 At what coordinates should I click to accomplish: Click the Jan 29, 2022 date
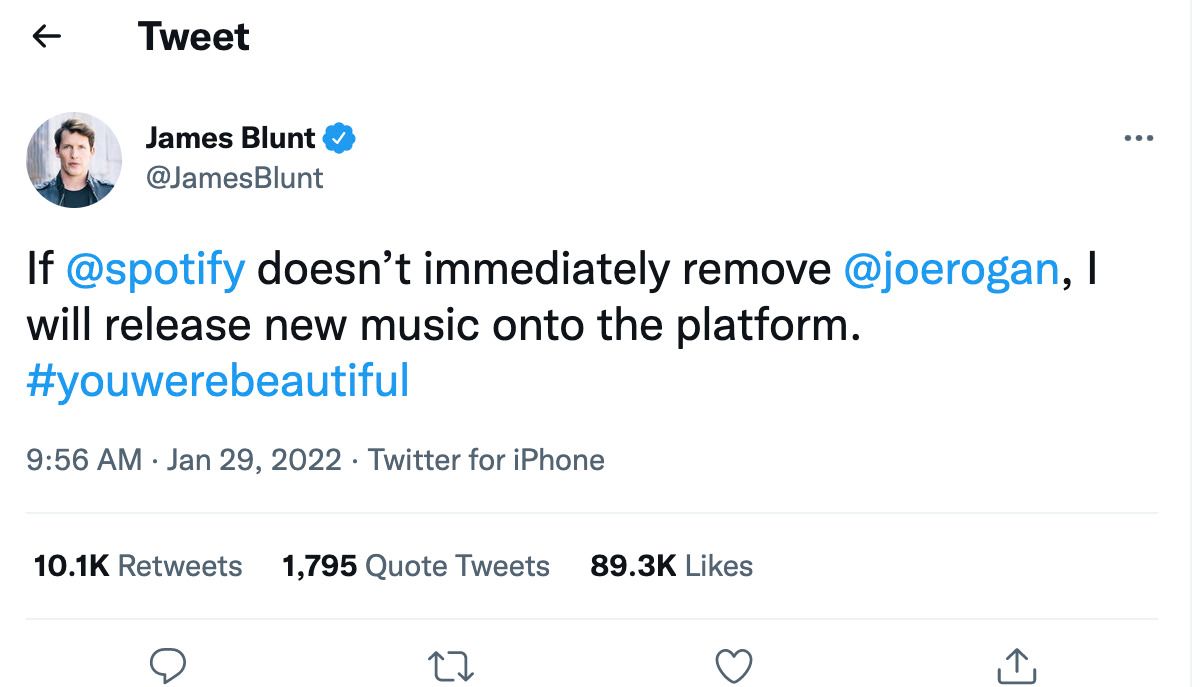click(x=253, y=460)
